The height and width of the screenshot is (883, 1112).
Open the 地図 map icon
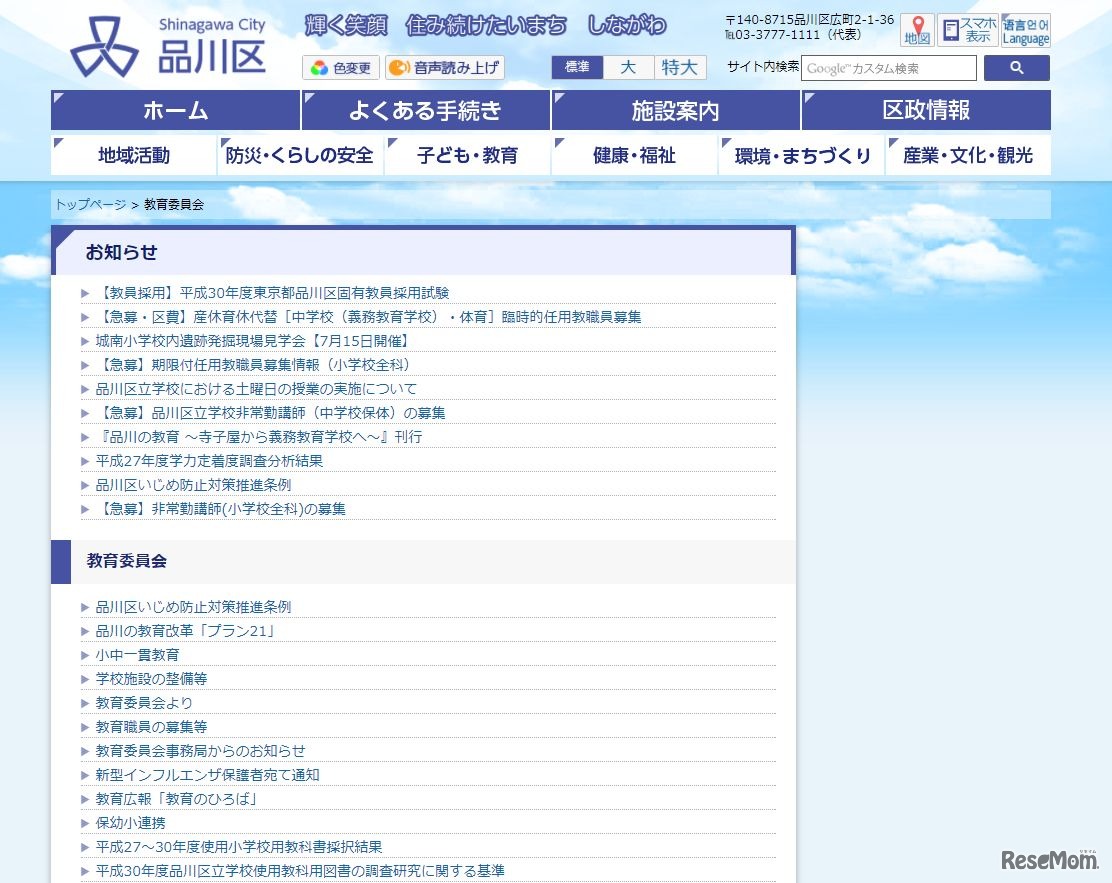point(917,28)
